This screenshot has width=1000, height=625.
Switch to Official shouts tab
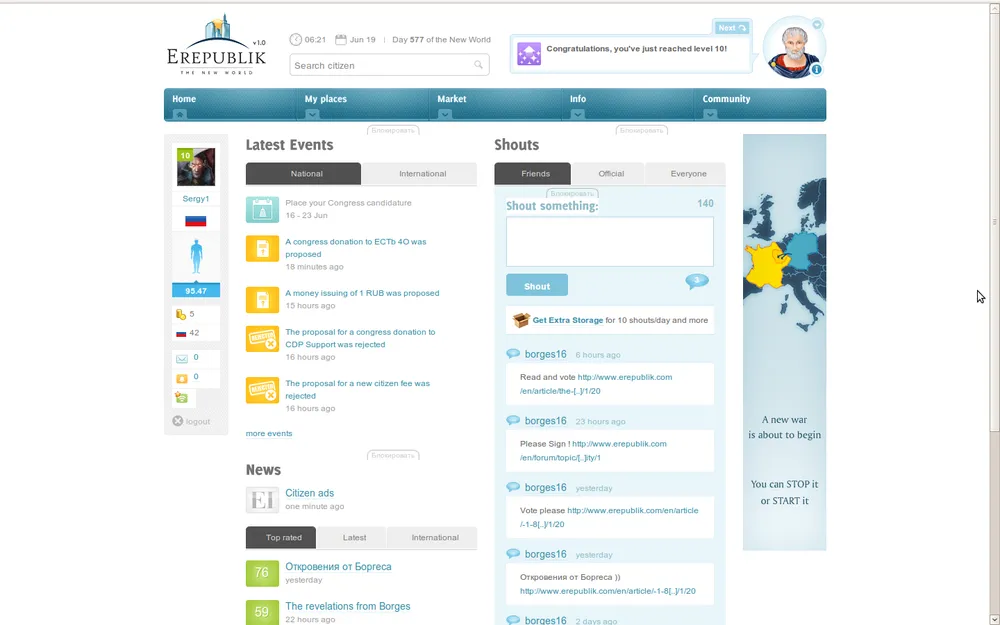tap(611, 174)
